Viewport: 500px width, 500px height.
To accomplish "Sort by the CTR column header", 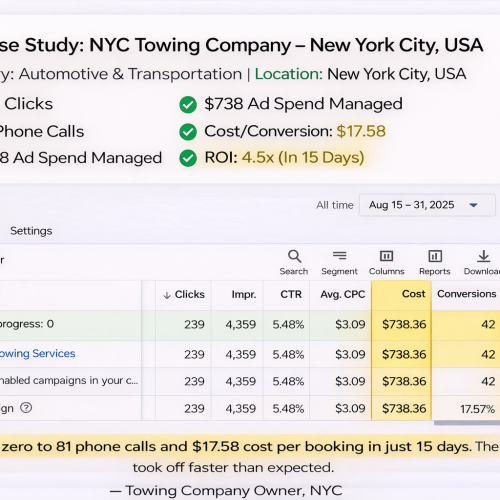I will click(291, 294).
